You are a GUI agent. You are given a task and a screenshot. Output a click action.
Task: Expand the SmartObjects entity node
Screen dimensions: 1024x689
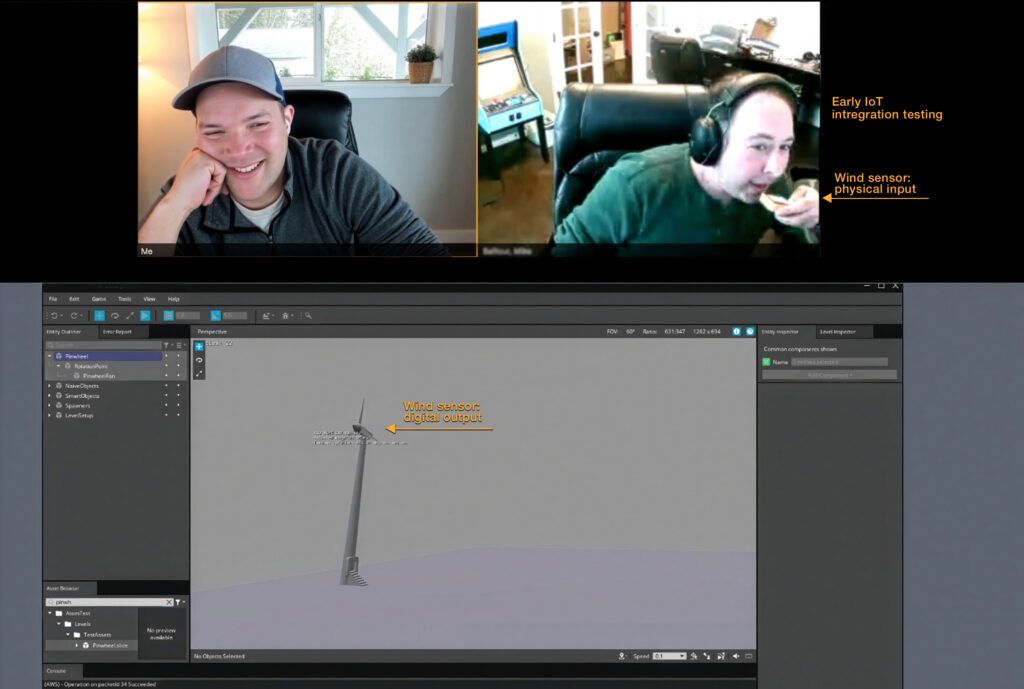50,396
